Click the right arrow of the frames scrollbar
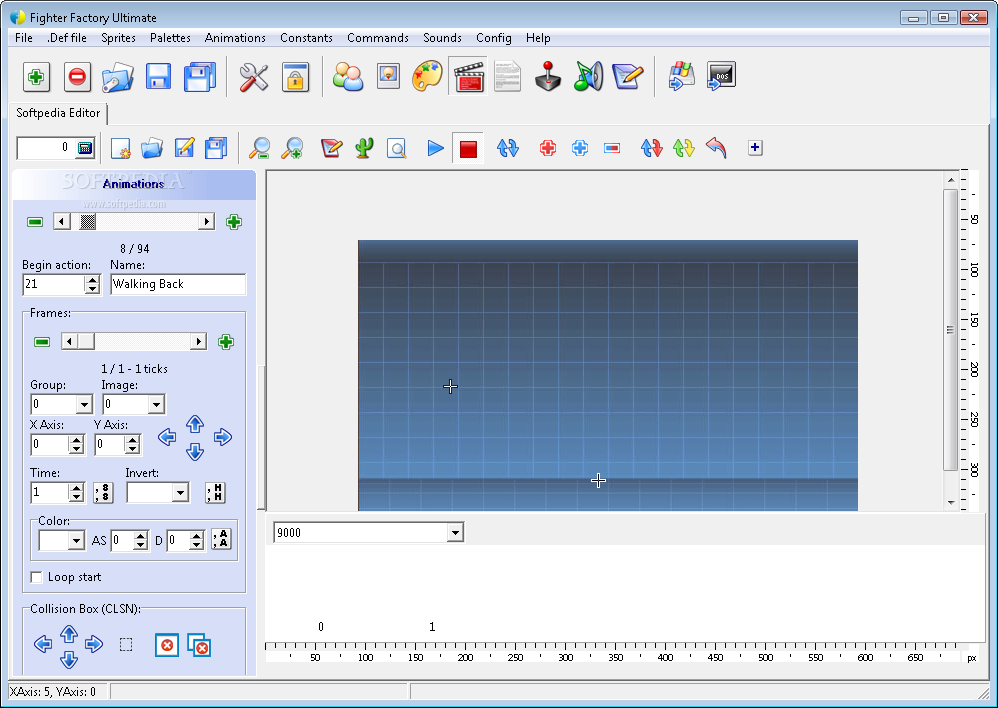The width and height of the screenshot is (998, 708). [x=199, y=342]
